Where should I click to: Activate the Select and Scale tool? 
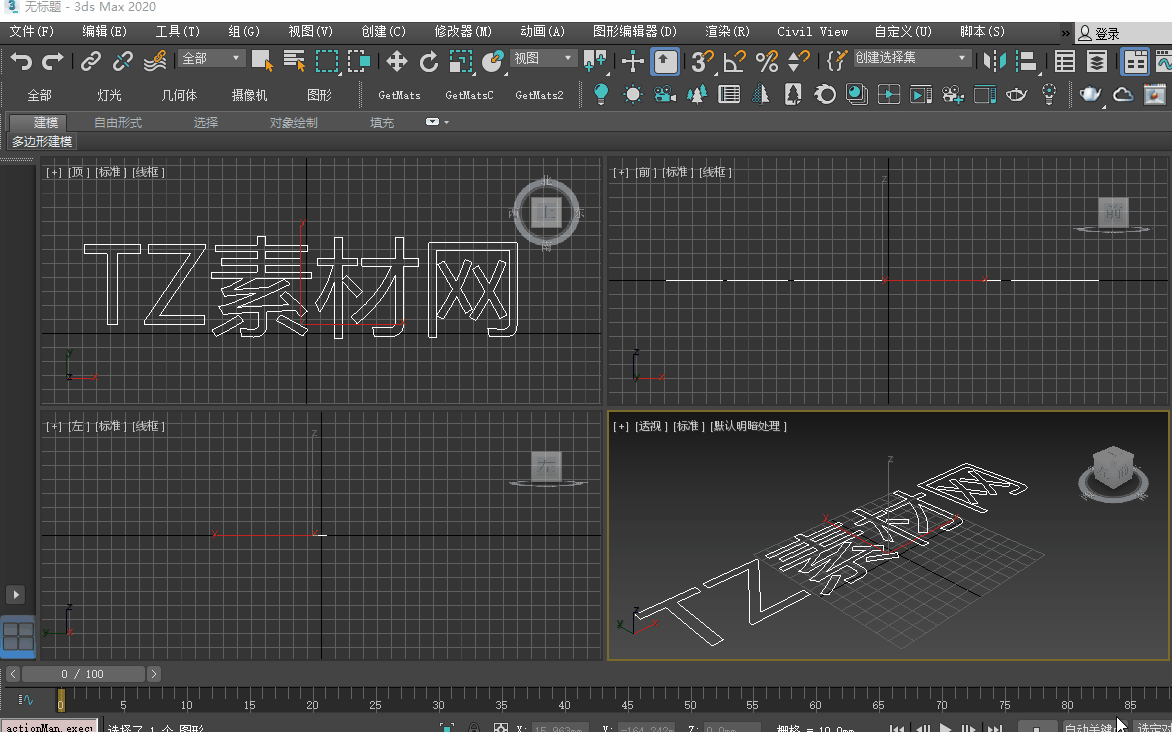coord(460,61)
